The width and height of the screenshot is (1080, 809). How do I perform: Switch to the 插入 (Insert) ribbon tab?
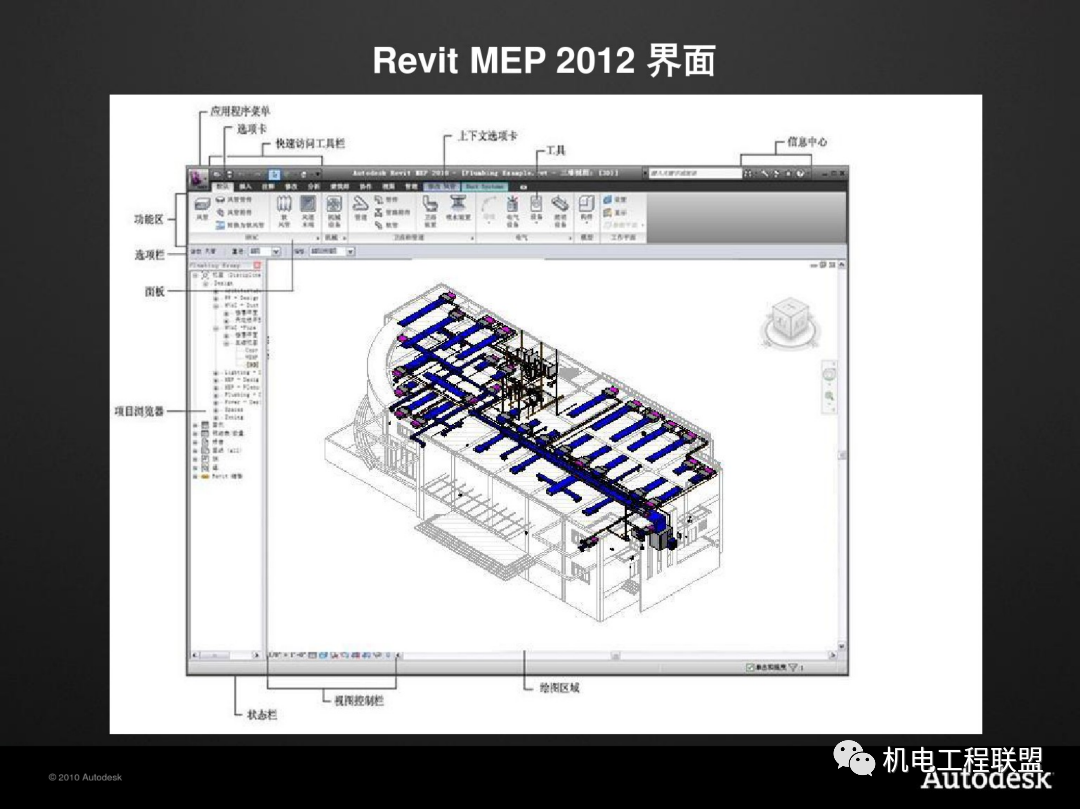[x=245, y=187]
